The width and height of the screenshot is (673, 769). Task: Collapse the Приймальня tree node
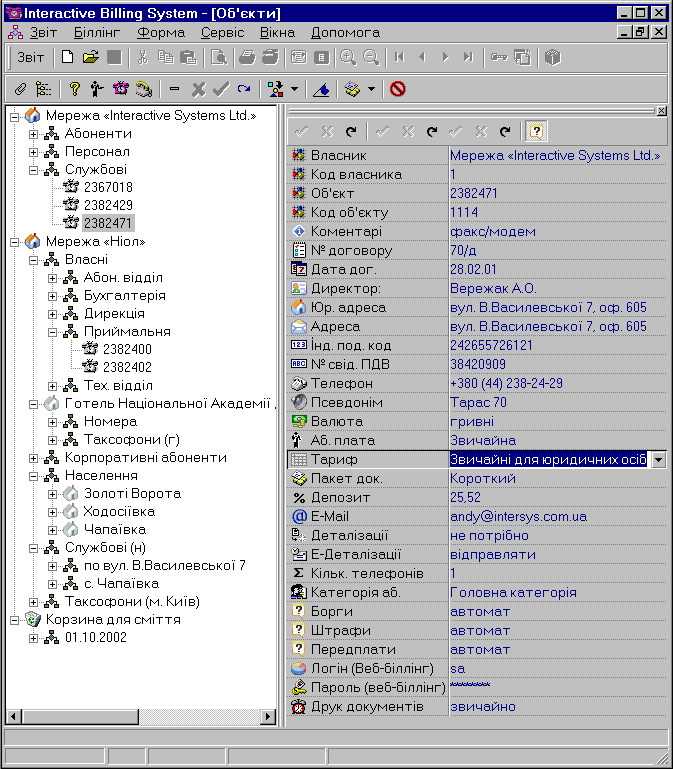(52, 332)
